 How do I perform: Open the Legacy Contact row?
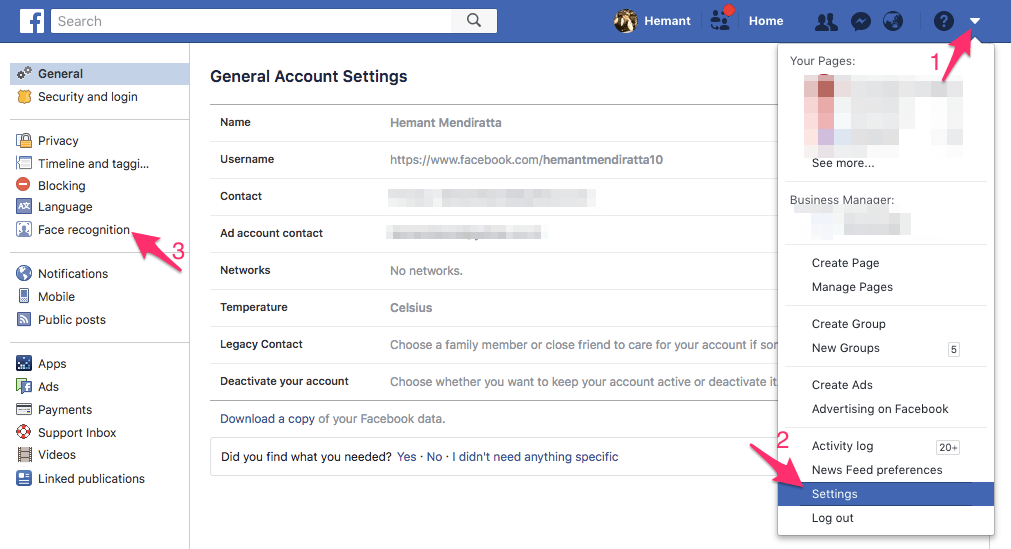click(x=494, y=344)
